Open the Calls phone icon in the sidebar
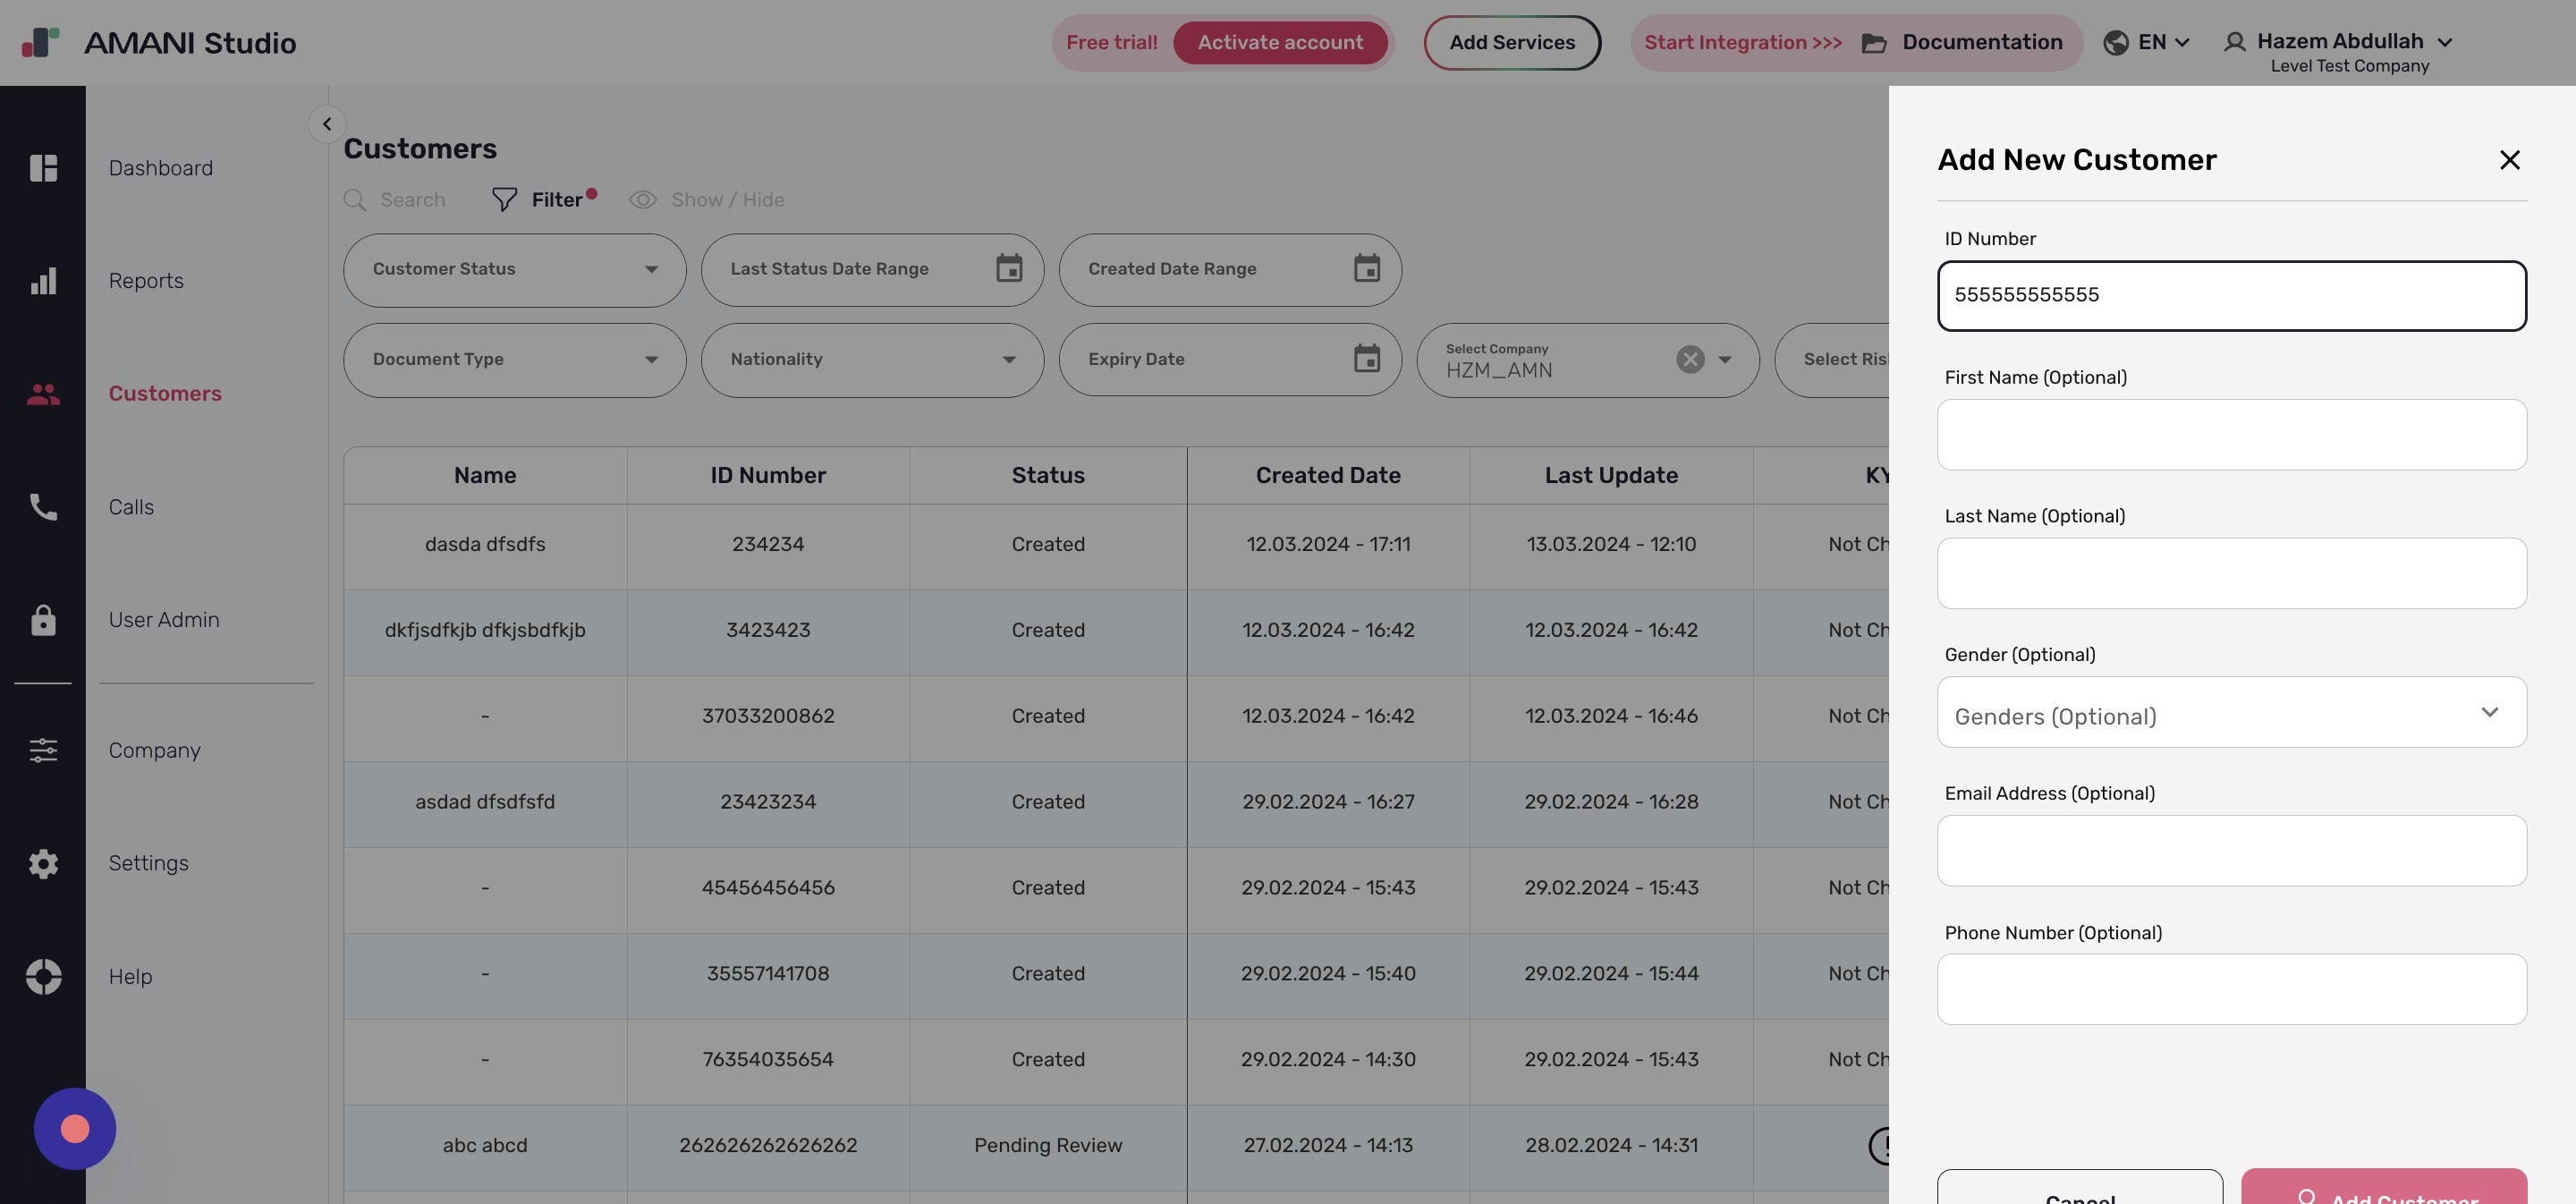 tap(44, 507)
